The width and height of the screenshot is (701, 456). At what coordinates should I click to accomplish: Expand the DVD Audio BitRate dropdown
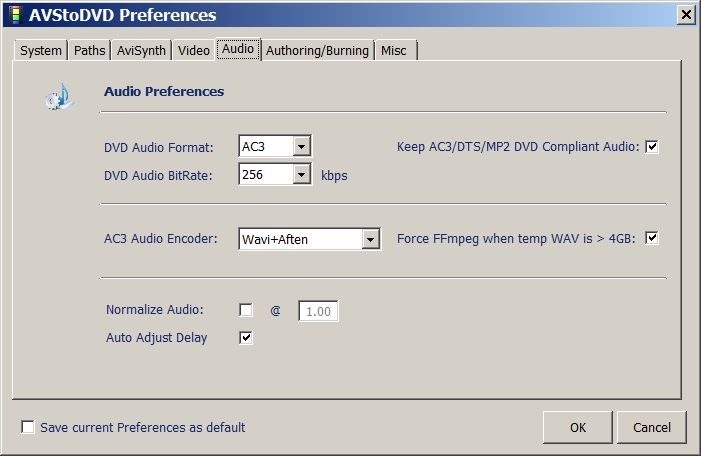pyautogui.click(x=303, y=175)
